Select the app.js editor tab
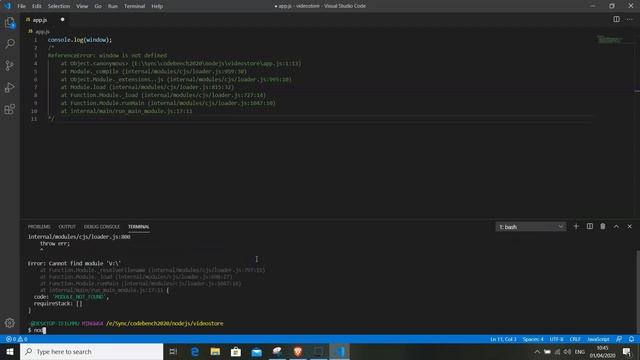 coord(45,20)
